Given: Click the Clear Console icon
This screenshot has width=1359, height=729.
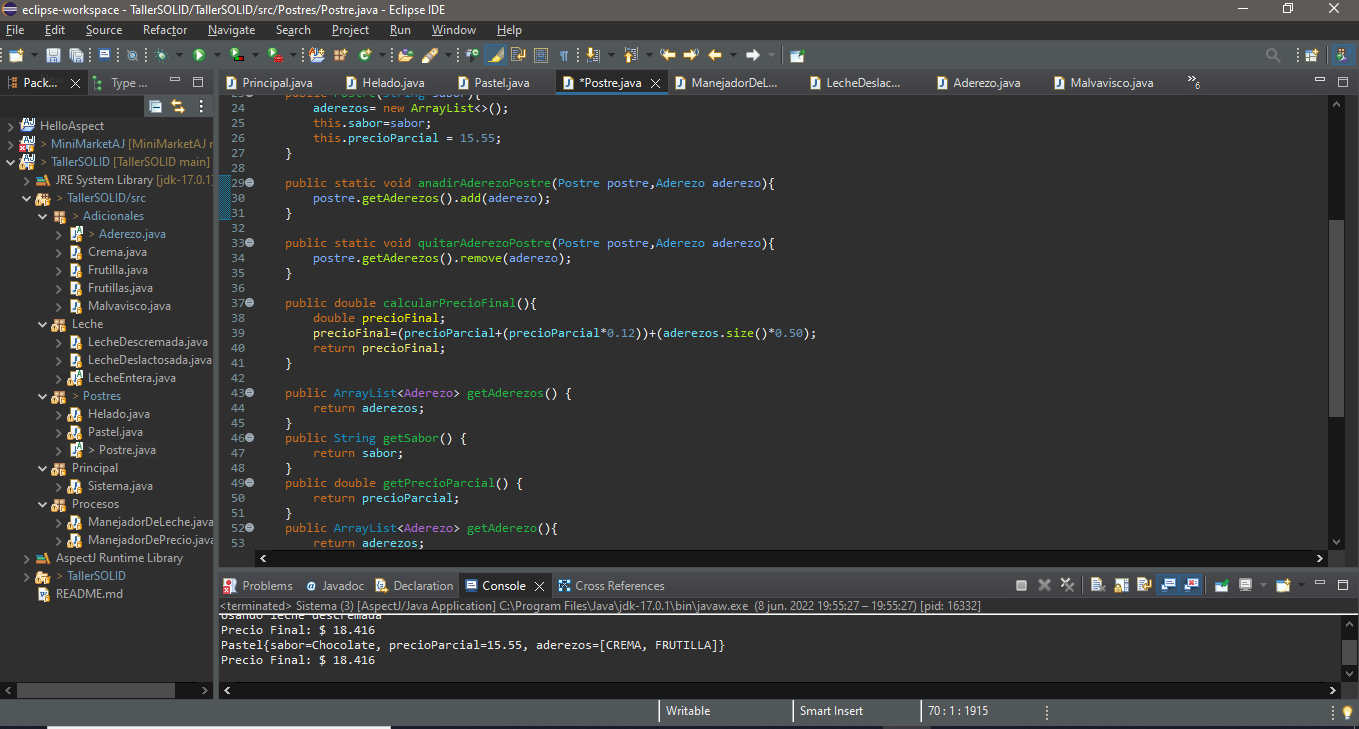Looking at the screenshot, I should [x=1096, y=585].
